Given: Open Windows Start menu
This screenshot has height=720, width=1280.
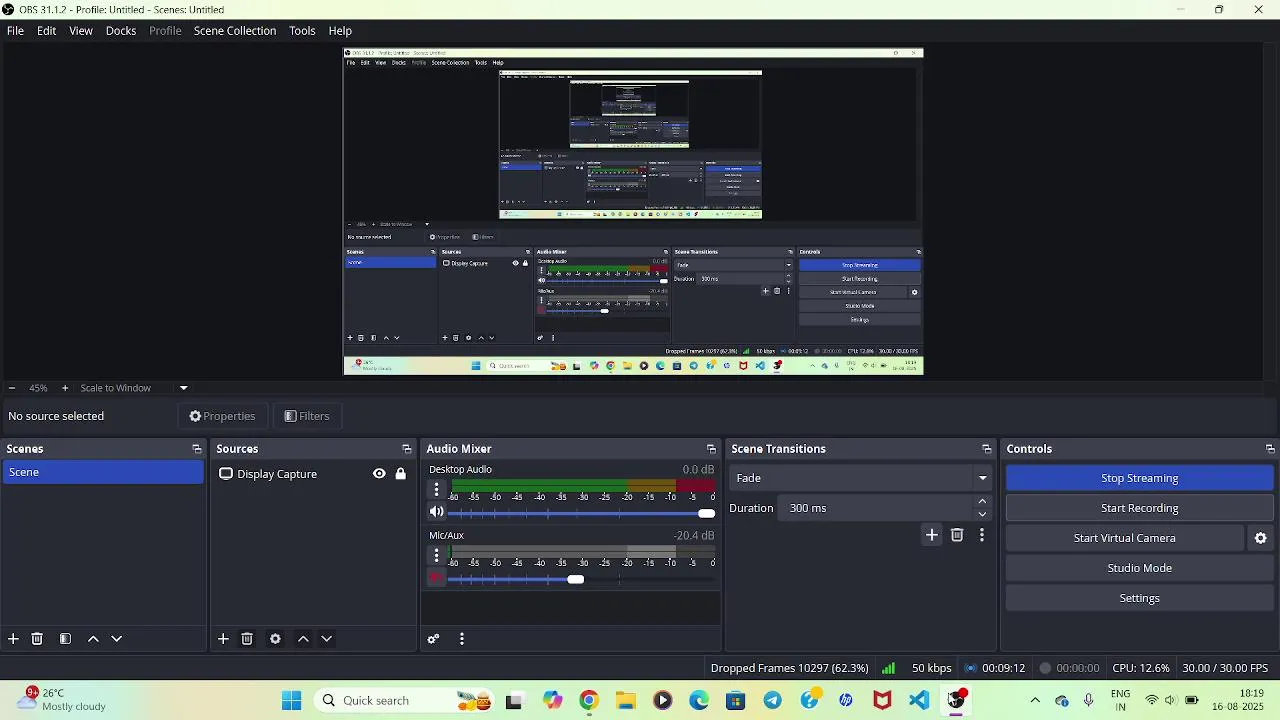Looking at the screenshot, I should point(291,700).
